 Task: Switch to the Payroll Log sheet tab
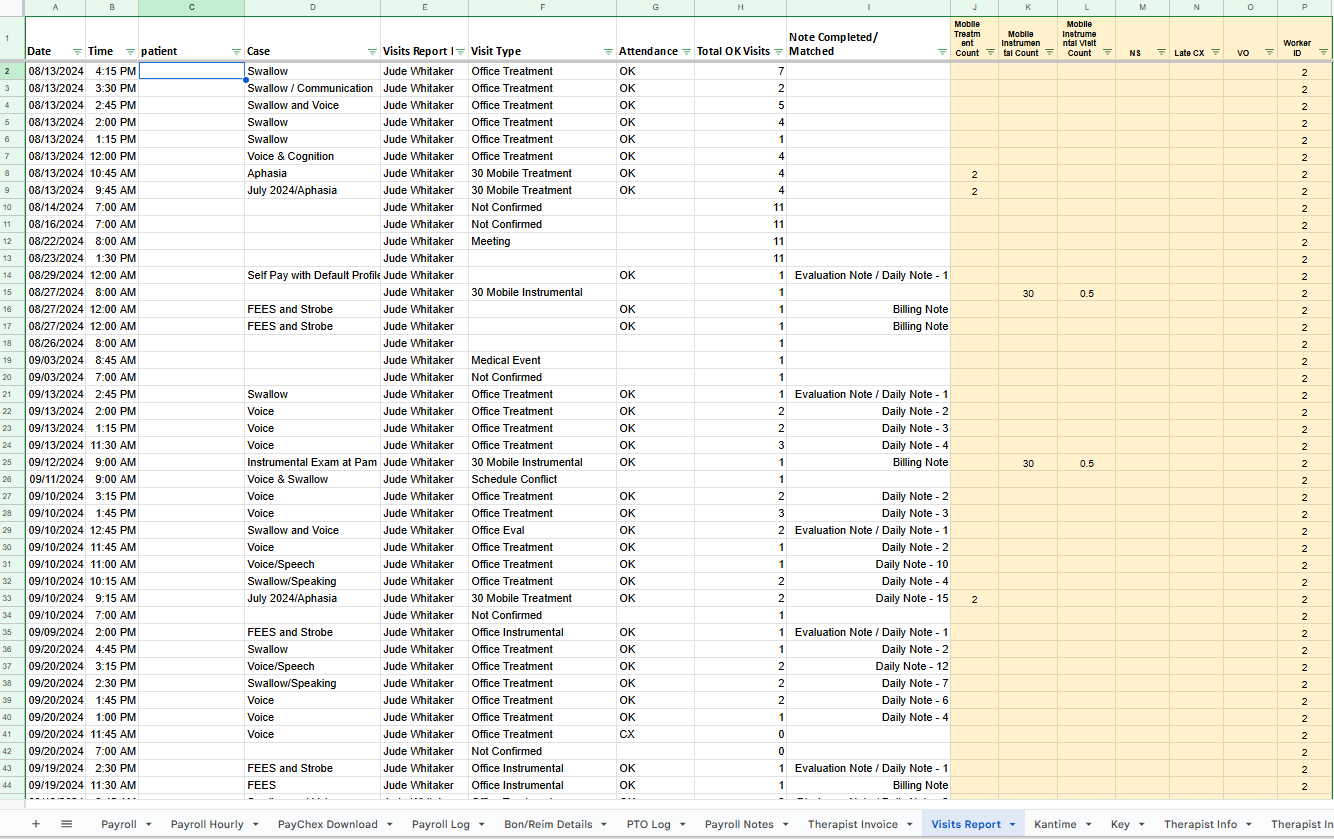441,825
